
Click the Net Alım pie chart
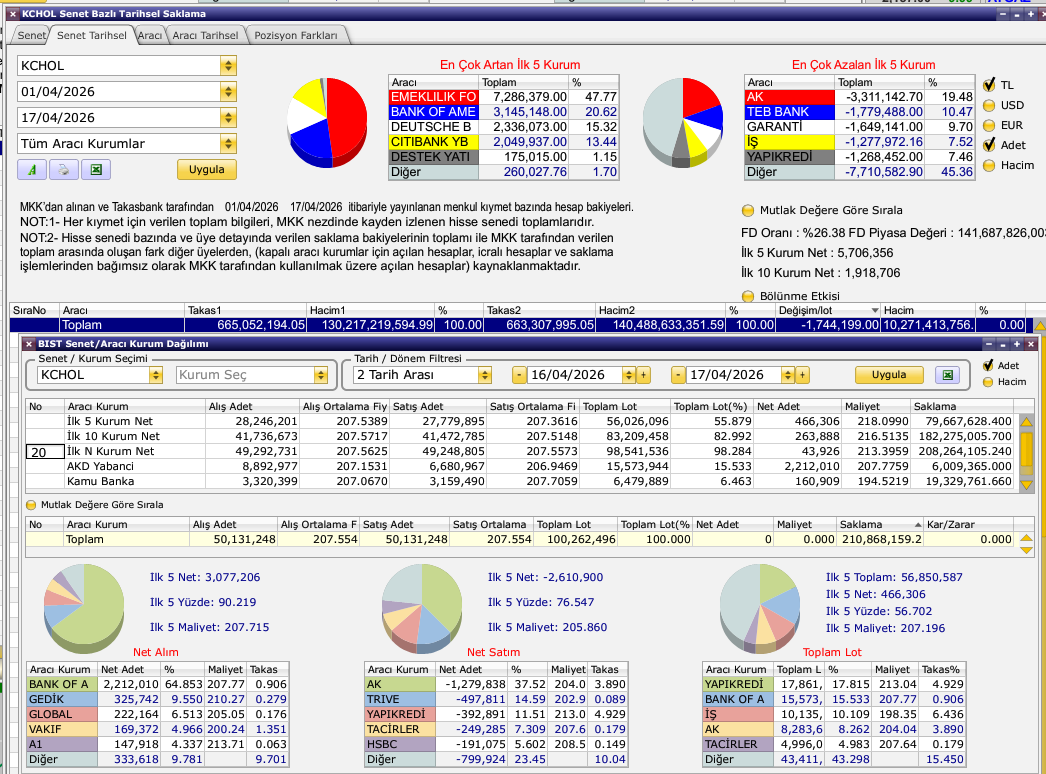84,609
